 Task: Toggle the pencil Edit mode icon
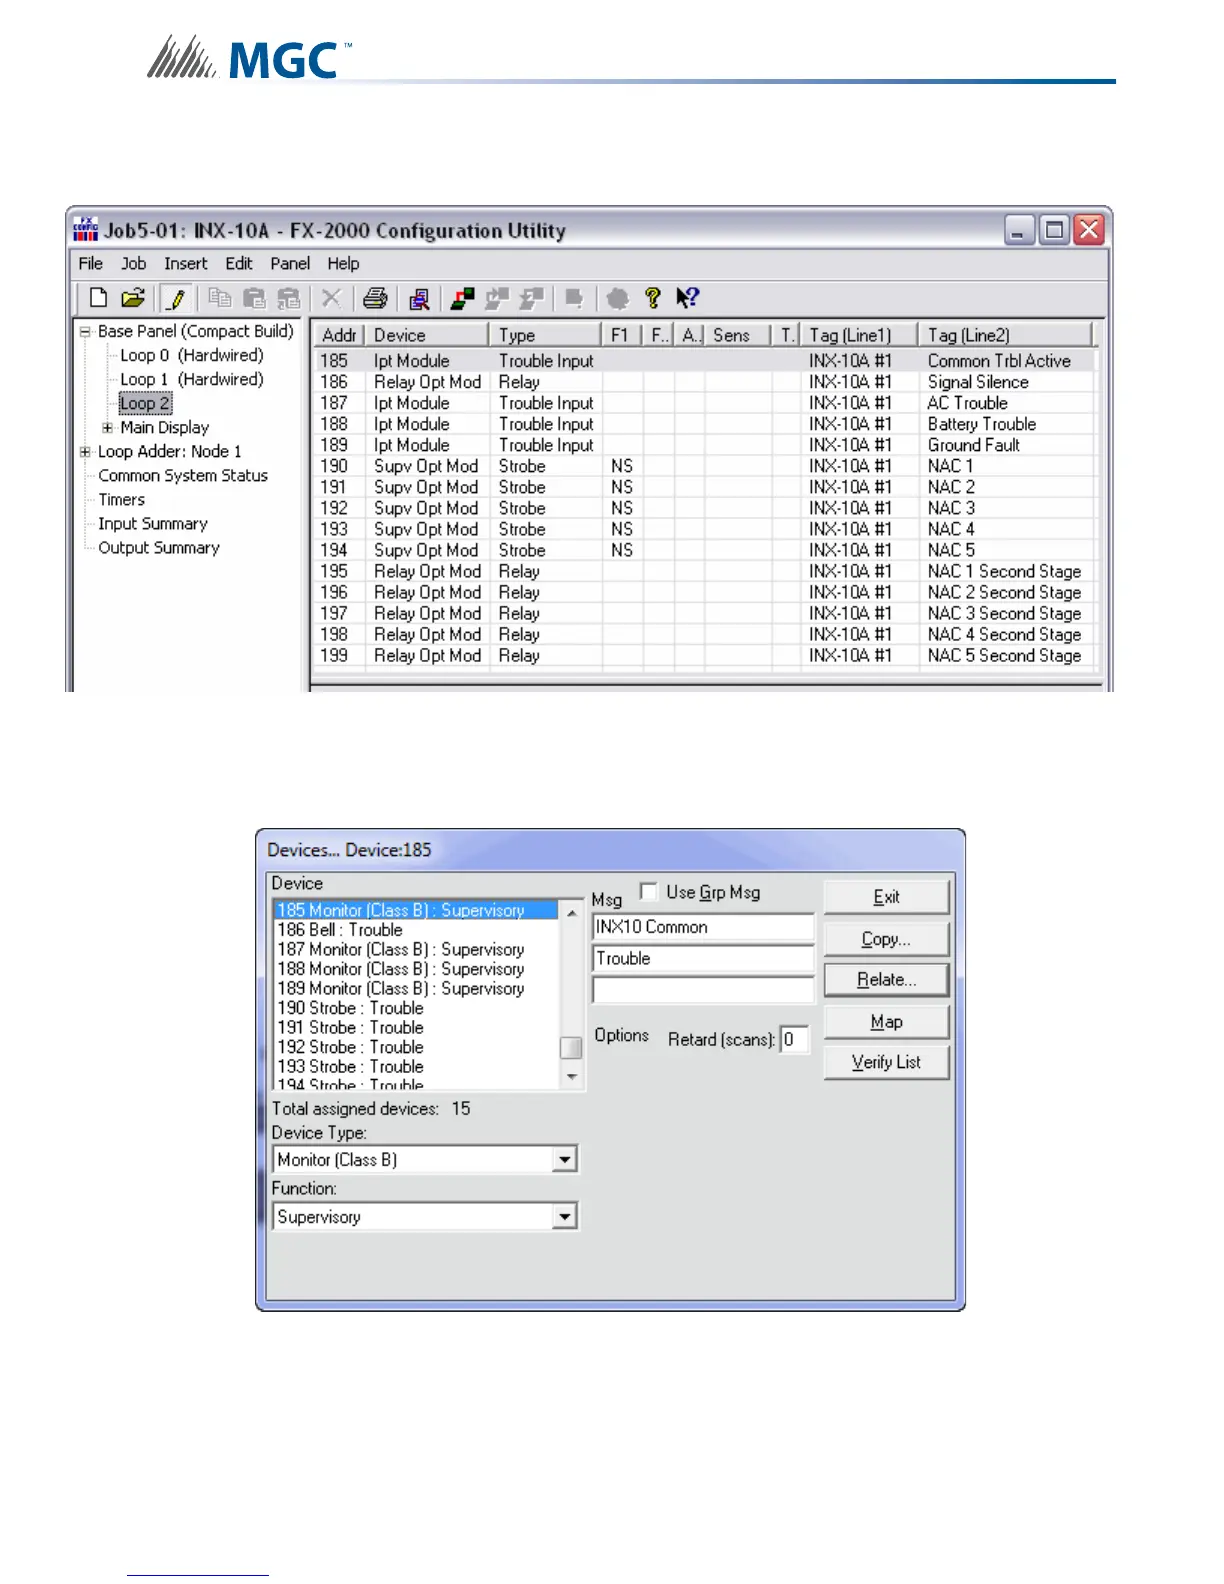tap(176, 298)
